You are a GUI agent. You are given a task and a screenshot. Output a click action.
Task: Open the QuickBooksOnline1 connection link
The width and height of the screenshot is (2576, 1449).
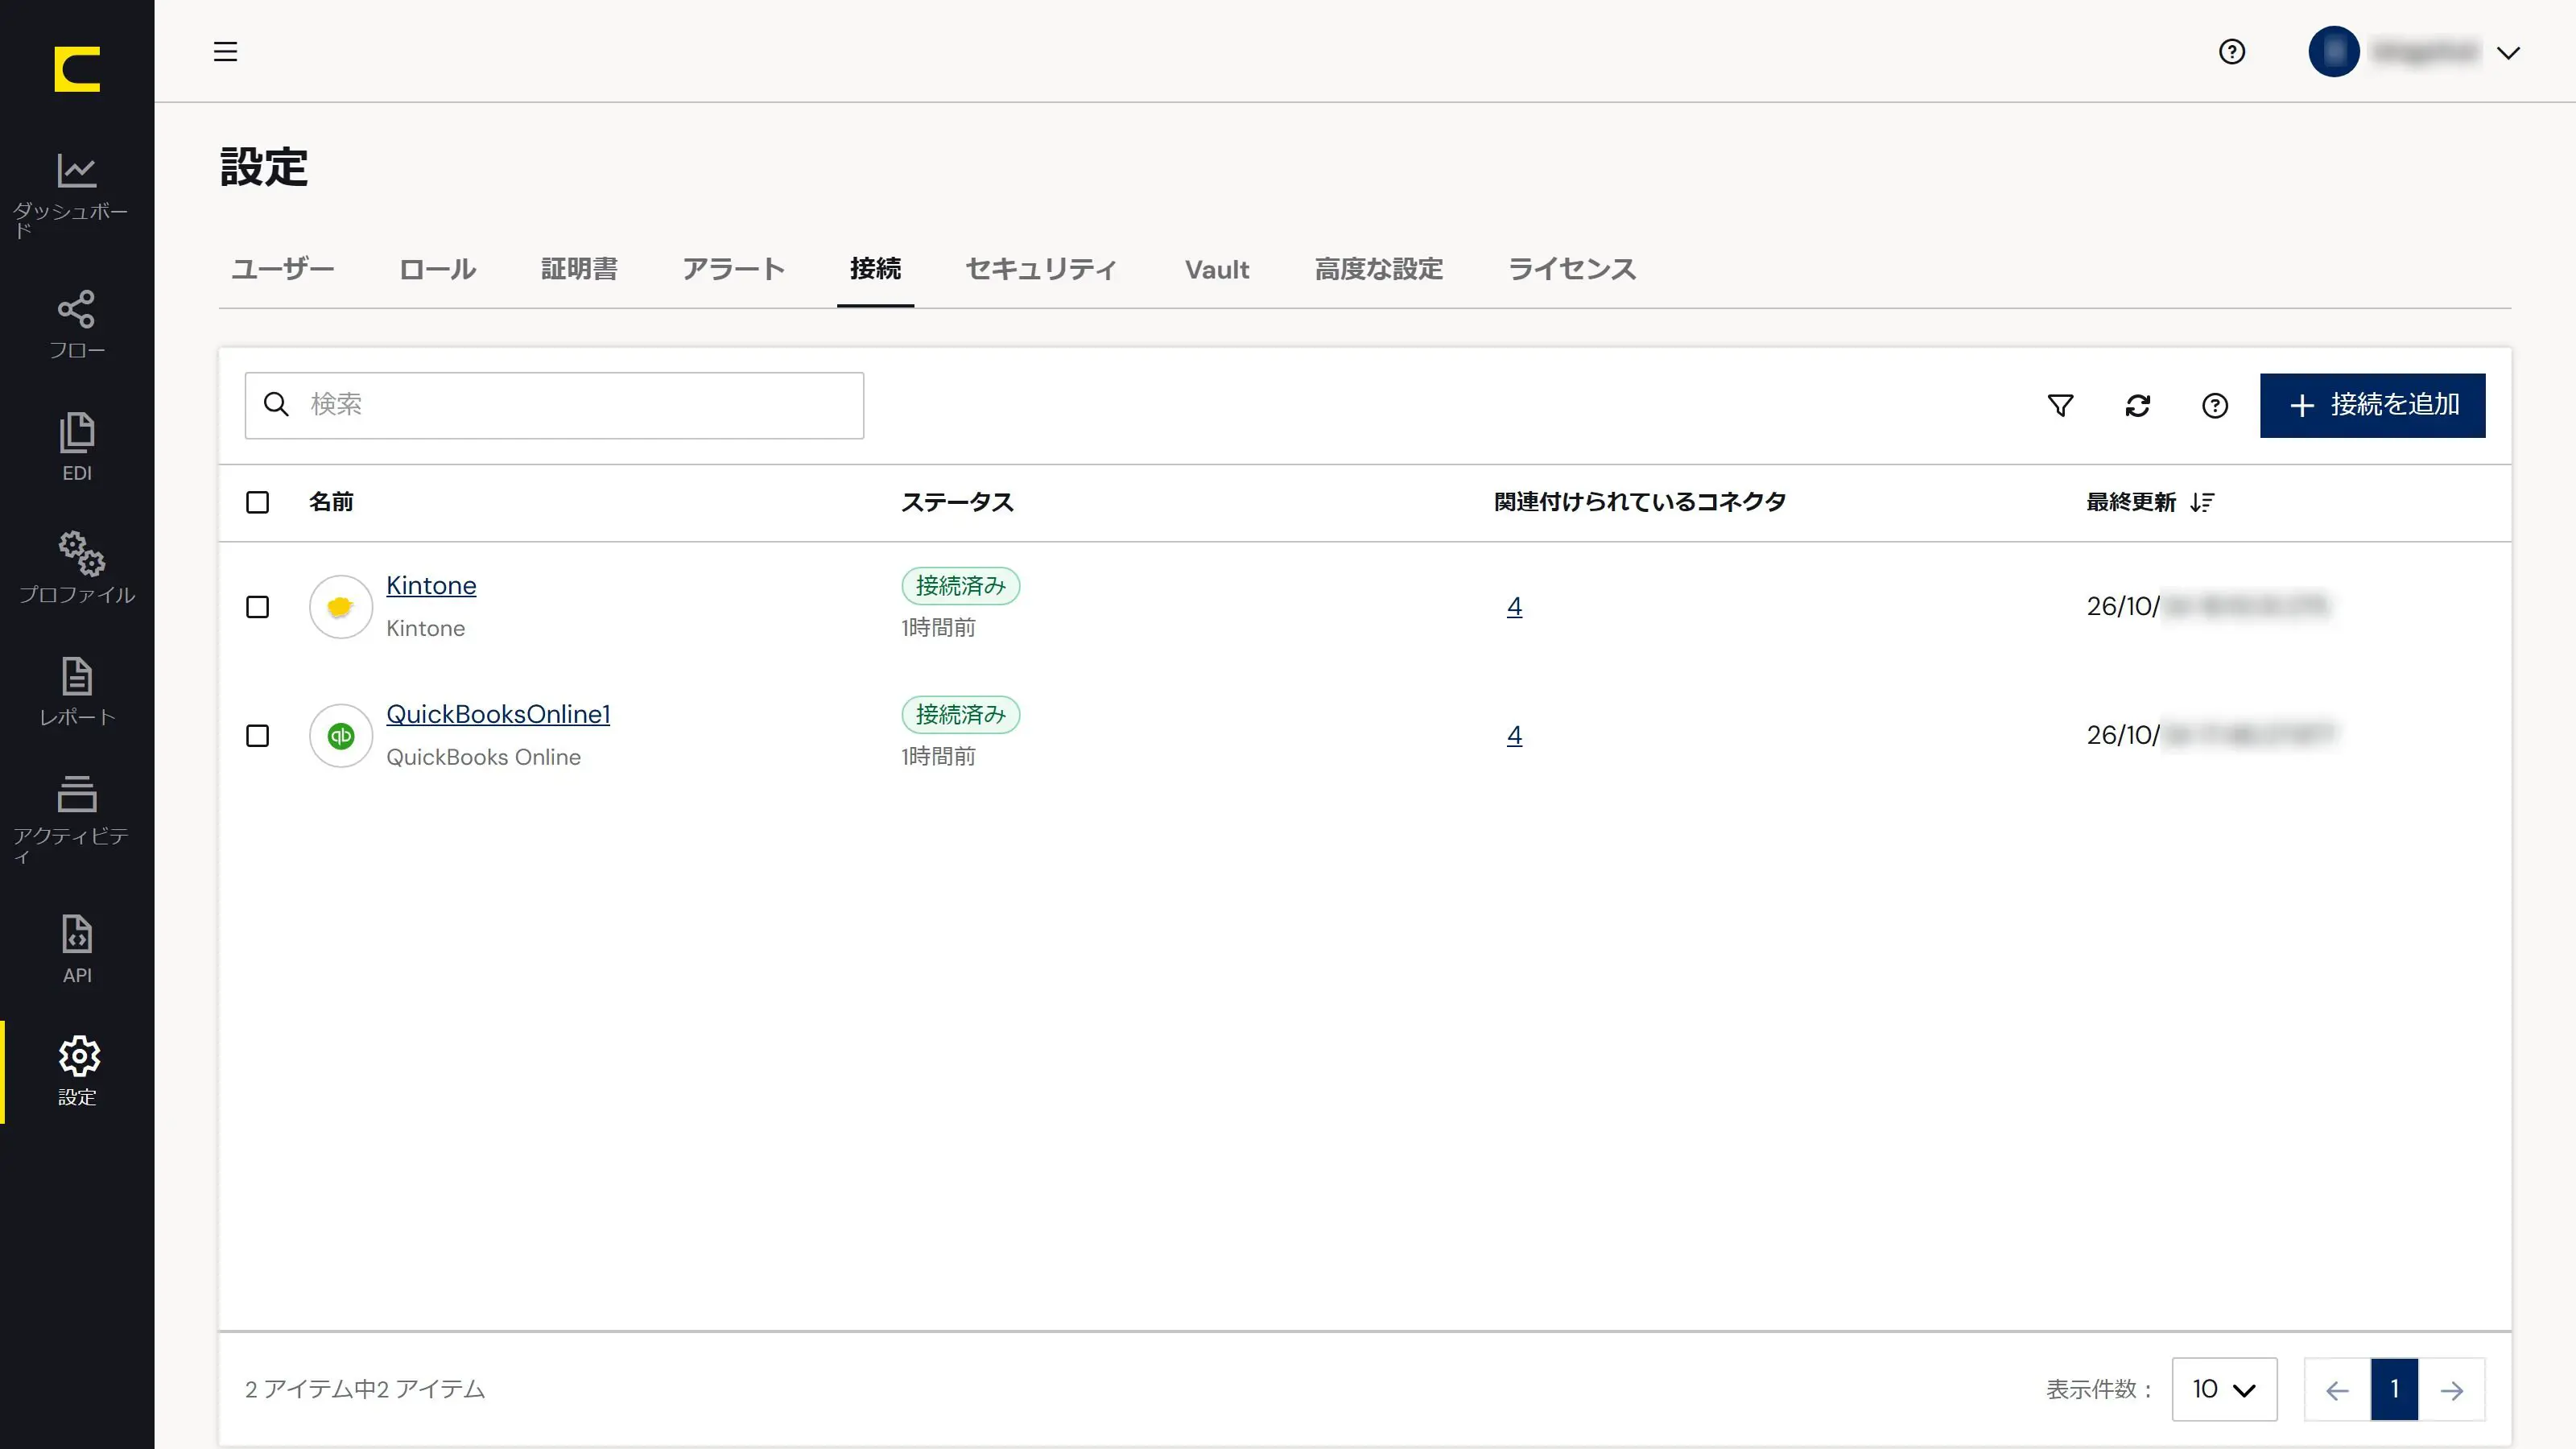pyautogui.click(x=498, y=714)
